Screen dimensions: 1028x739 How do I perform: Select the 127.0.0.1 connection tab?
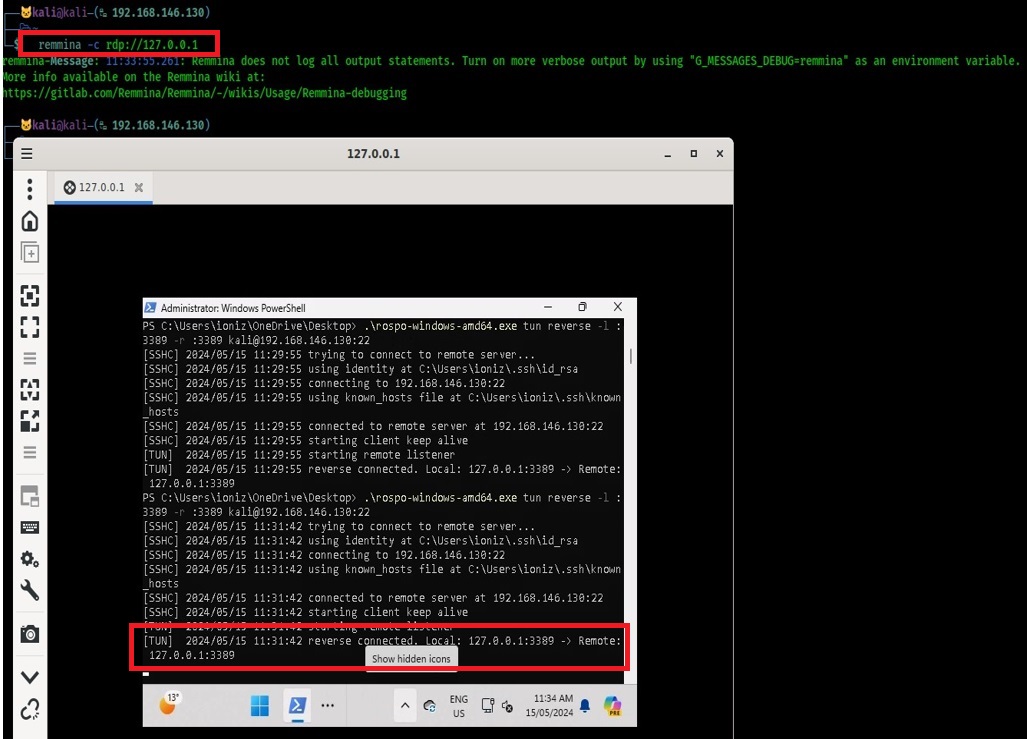103,188
